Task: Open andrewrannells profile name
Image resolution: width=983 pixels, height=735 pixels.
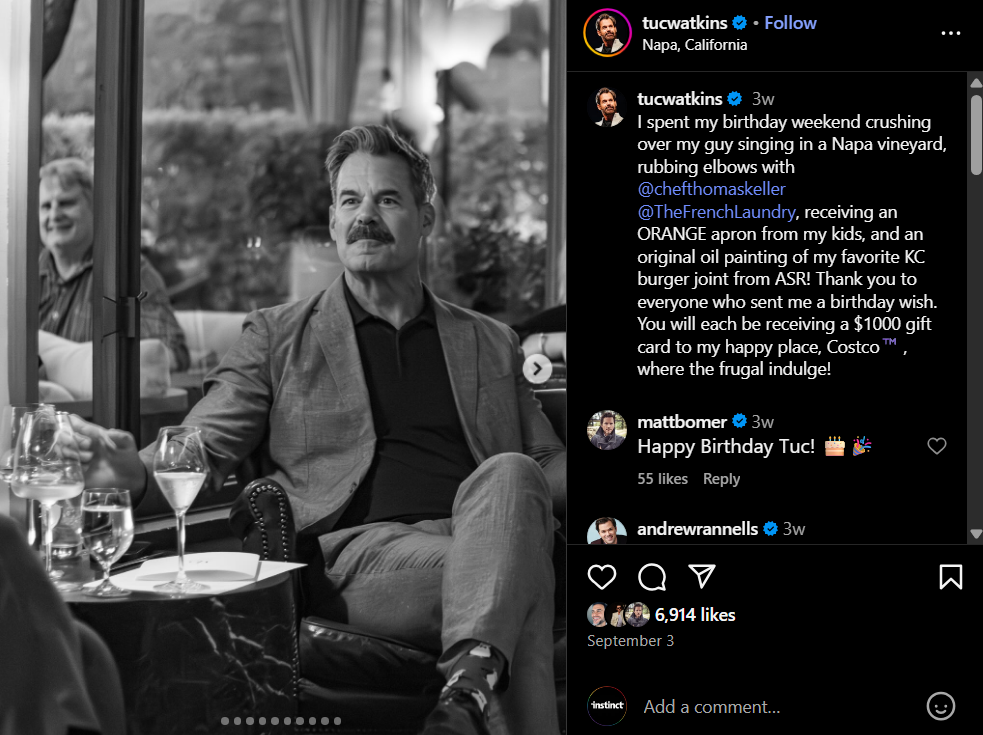Action: pos(697,529)
